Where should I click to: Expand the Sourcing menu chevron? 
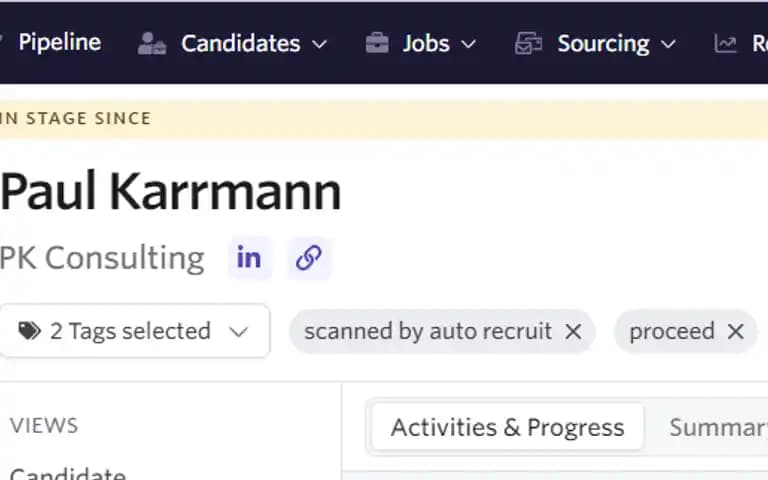click(x=668, y=45)
